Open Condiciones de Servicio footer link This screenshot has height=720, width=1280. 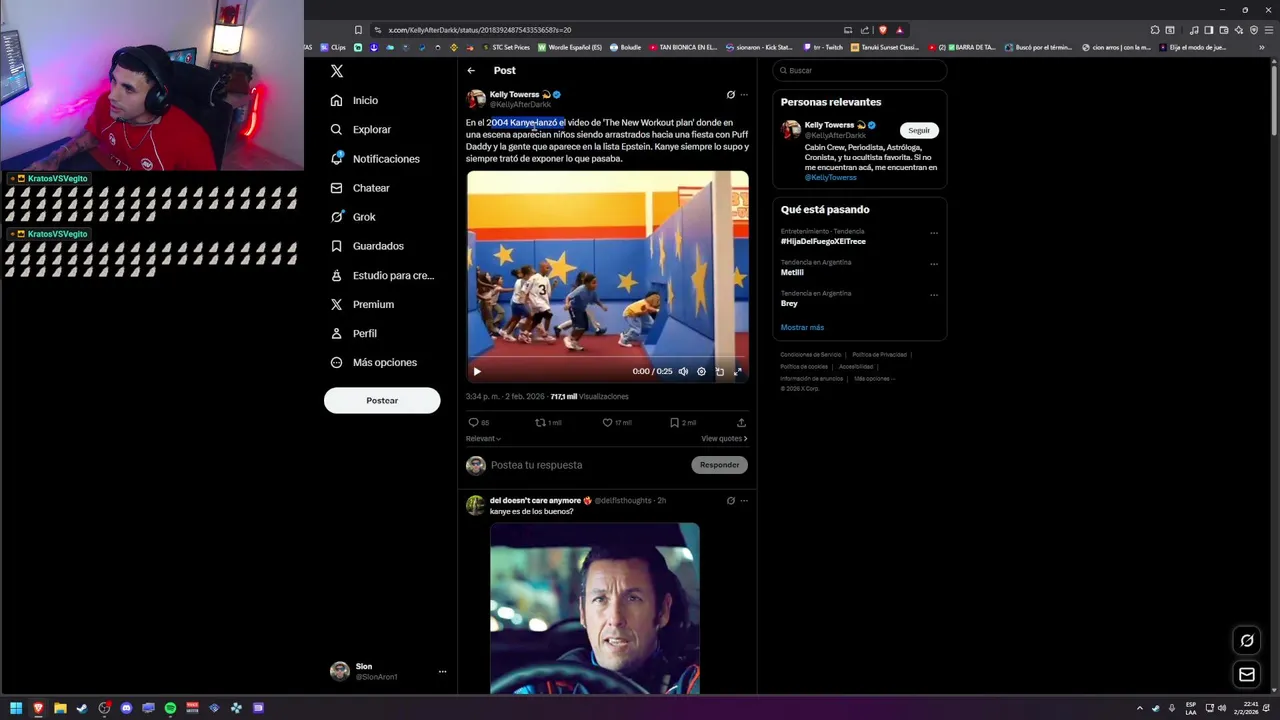pos(810,355)
